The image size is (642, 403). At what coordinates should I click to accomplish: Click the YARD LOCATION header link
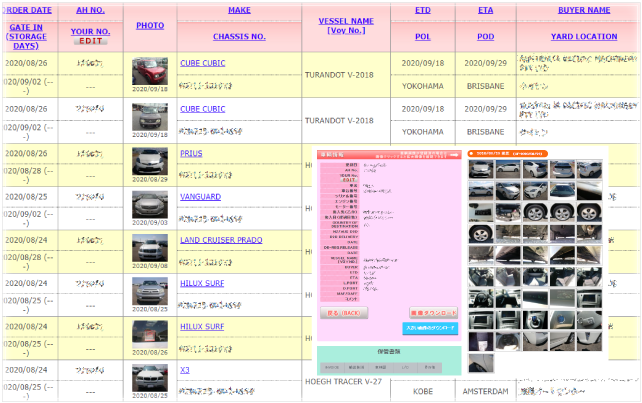click(584, 36)
